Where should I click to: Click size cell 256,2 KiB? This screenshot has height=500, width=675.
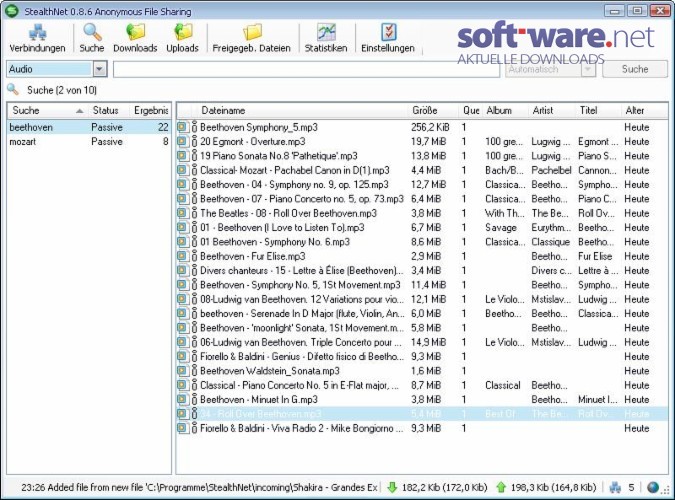pos(430,127)
